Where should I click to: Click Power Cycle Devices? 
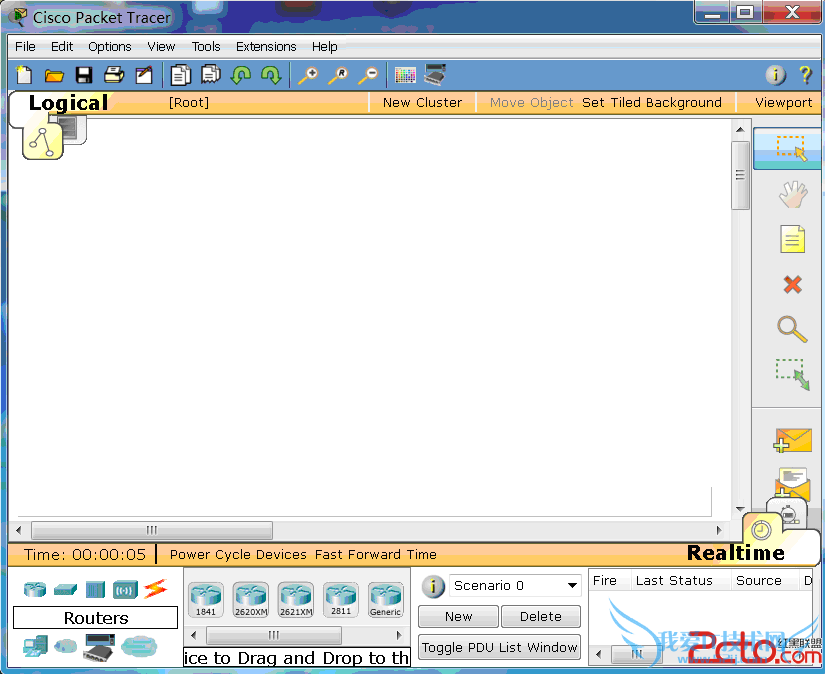[238, 555]
